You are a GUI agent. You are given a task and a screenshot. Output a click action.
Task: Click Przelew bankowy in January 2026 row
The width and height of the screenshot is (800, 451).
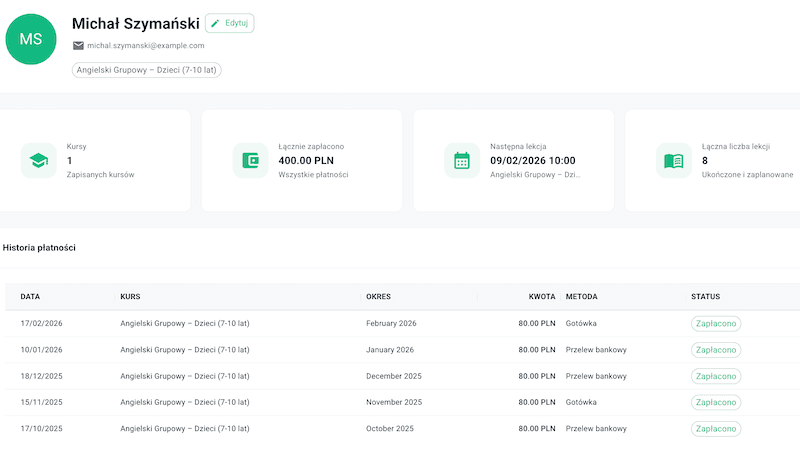coord(596,350)
